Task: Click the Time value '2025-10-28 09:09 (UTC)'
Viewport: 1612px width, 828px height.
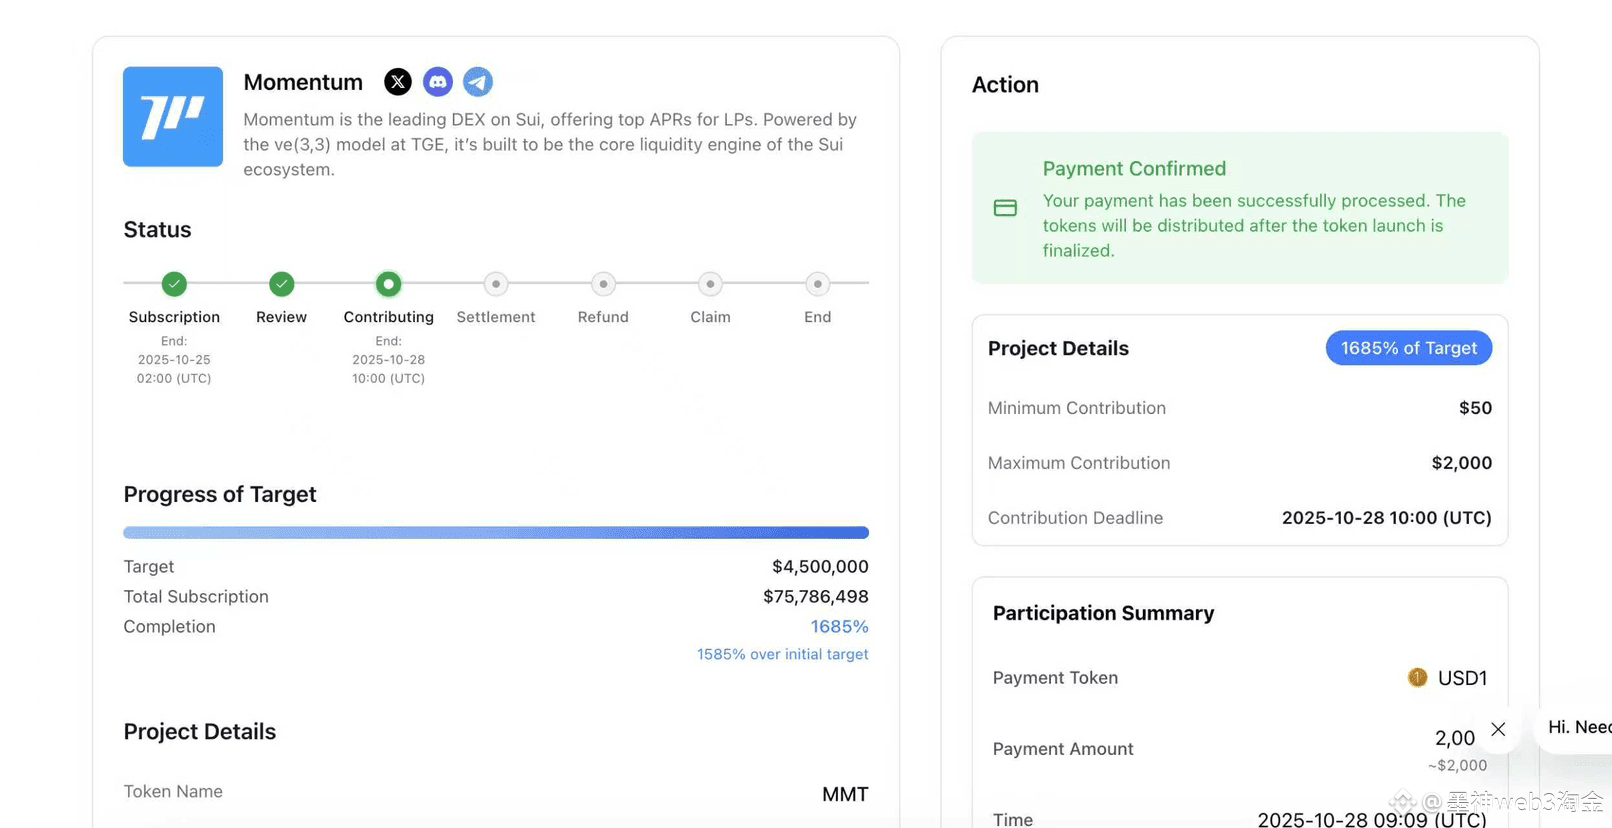Action: click(x=1372, y=819)
